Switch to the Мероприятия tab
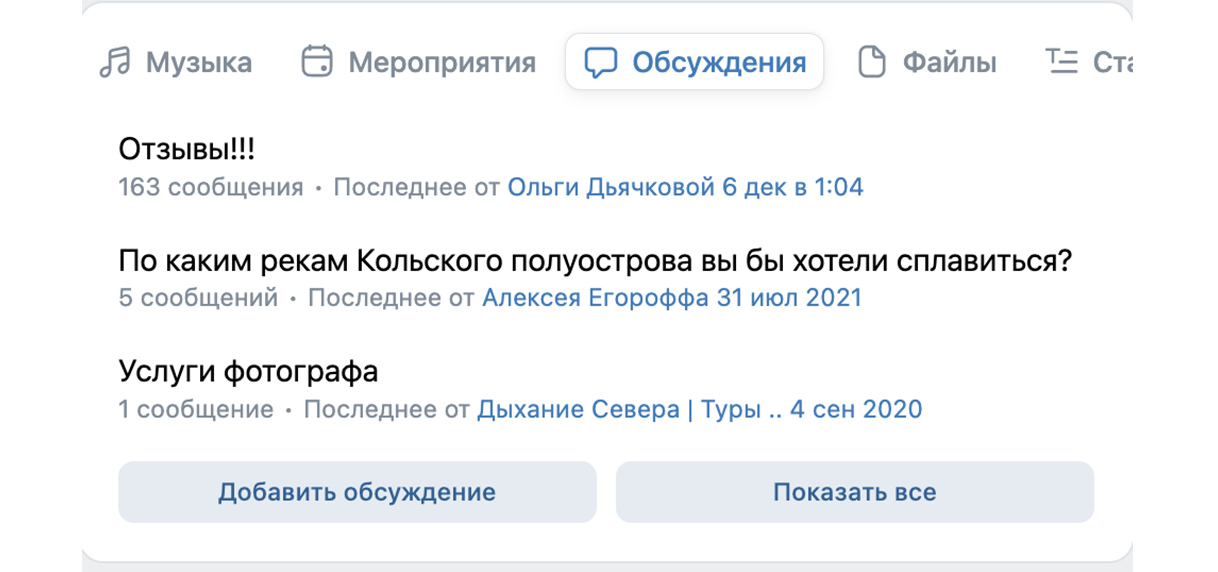1218x572 pixels. (x=420, y=62)
